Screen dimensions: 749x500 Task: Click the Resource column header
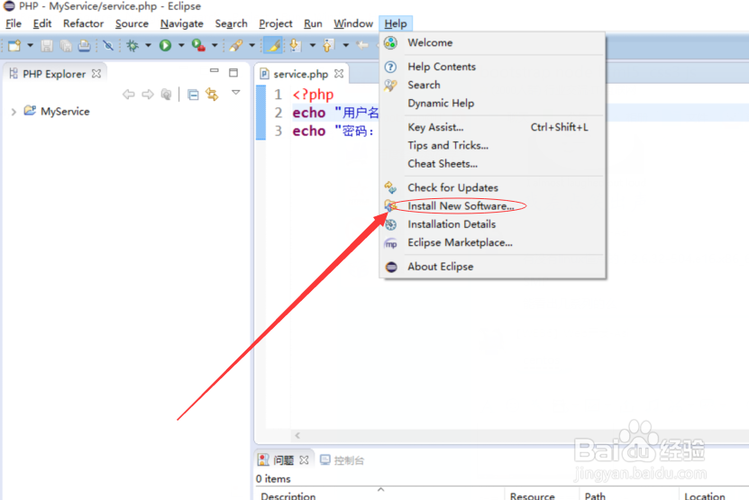pyautogui.click(x=532, y=496)
